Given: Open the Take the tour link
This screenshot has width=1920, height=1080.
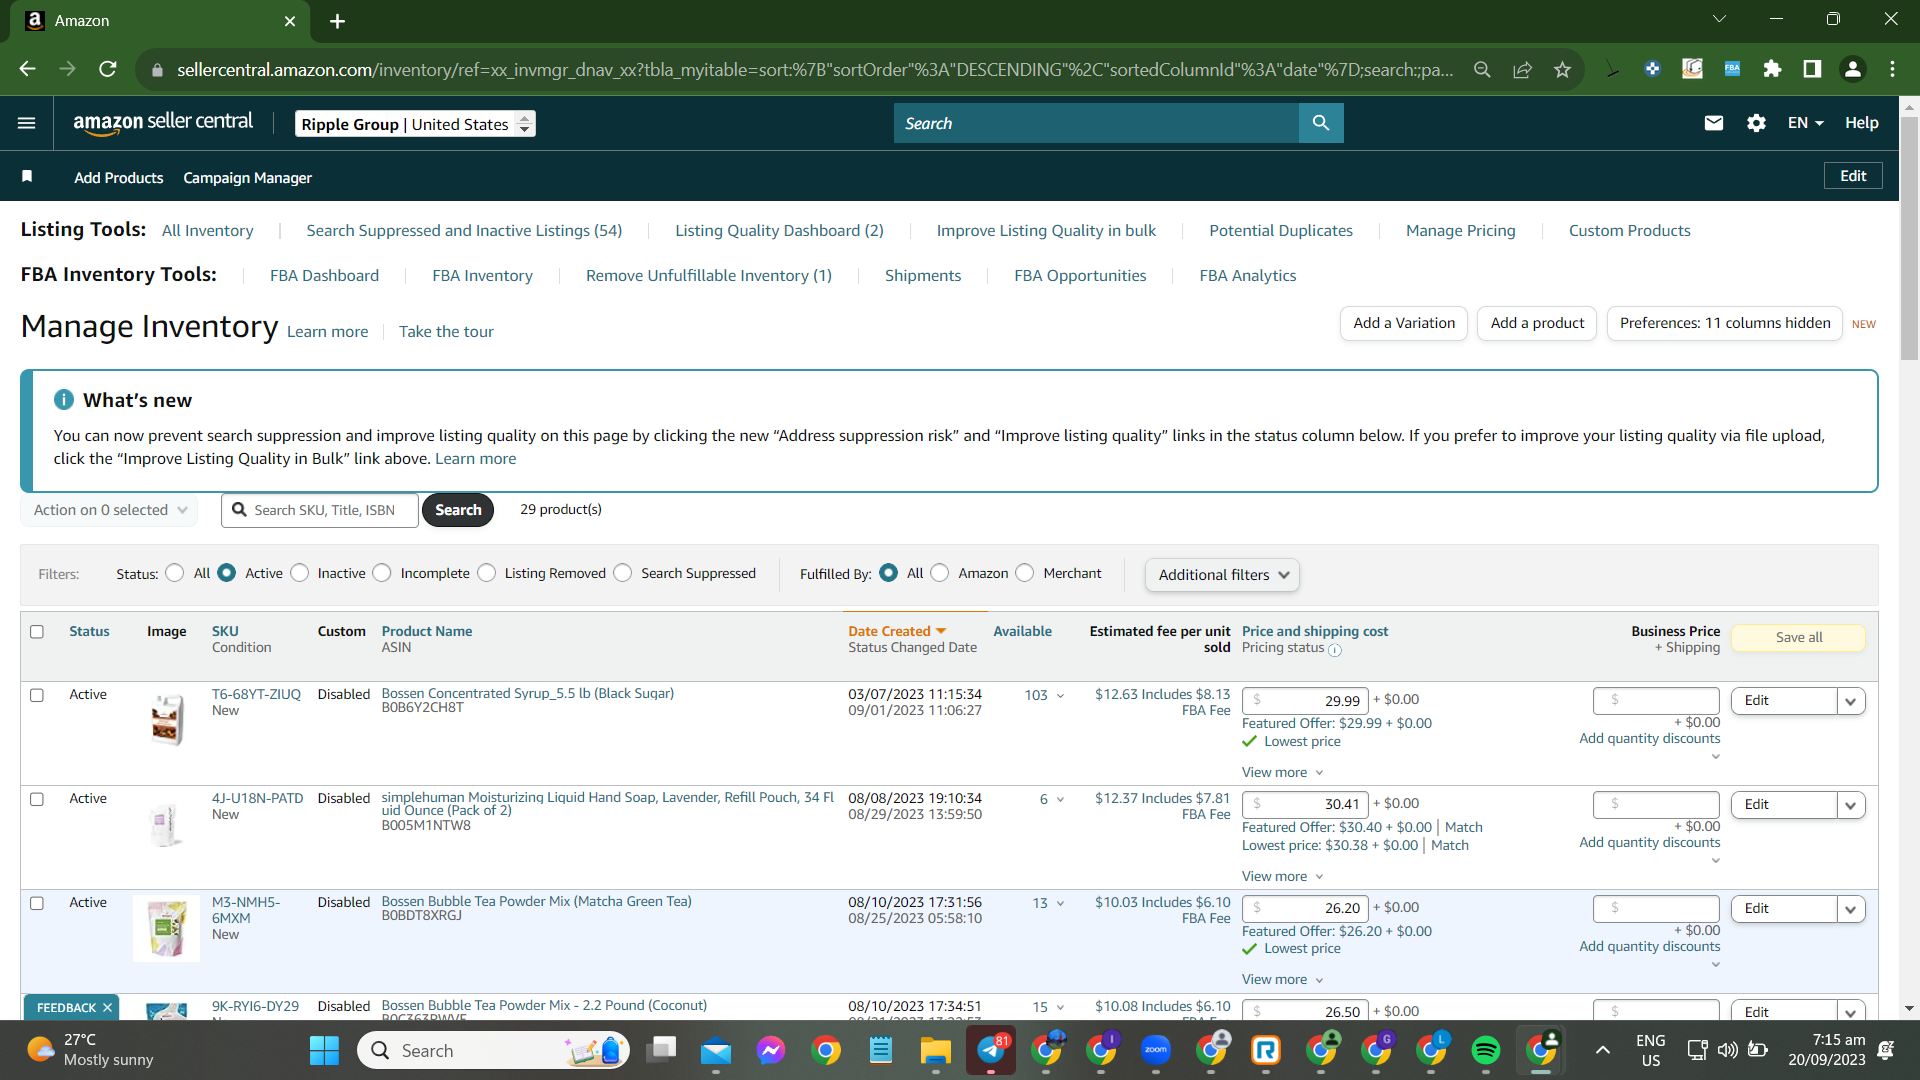Looking at the screenshot, I should [x=446, y=332].
